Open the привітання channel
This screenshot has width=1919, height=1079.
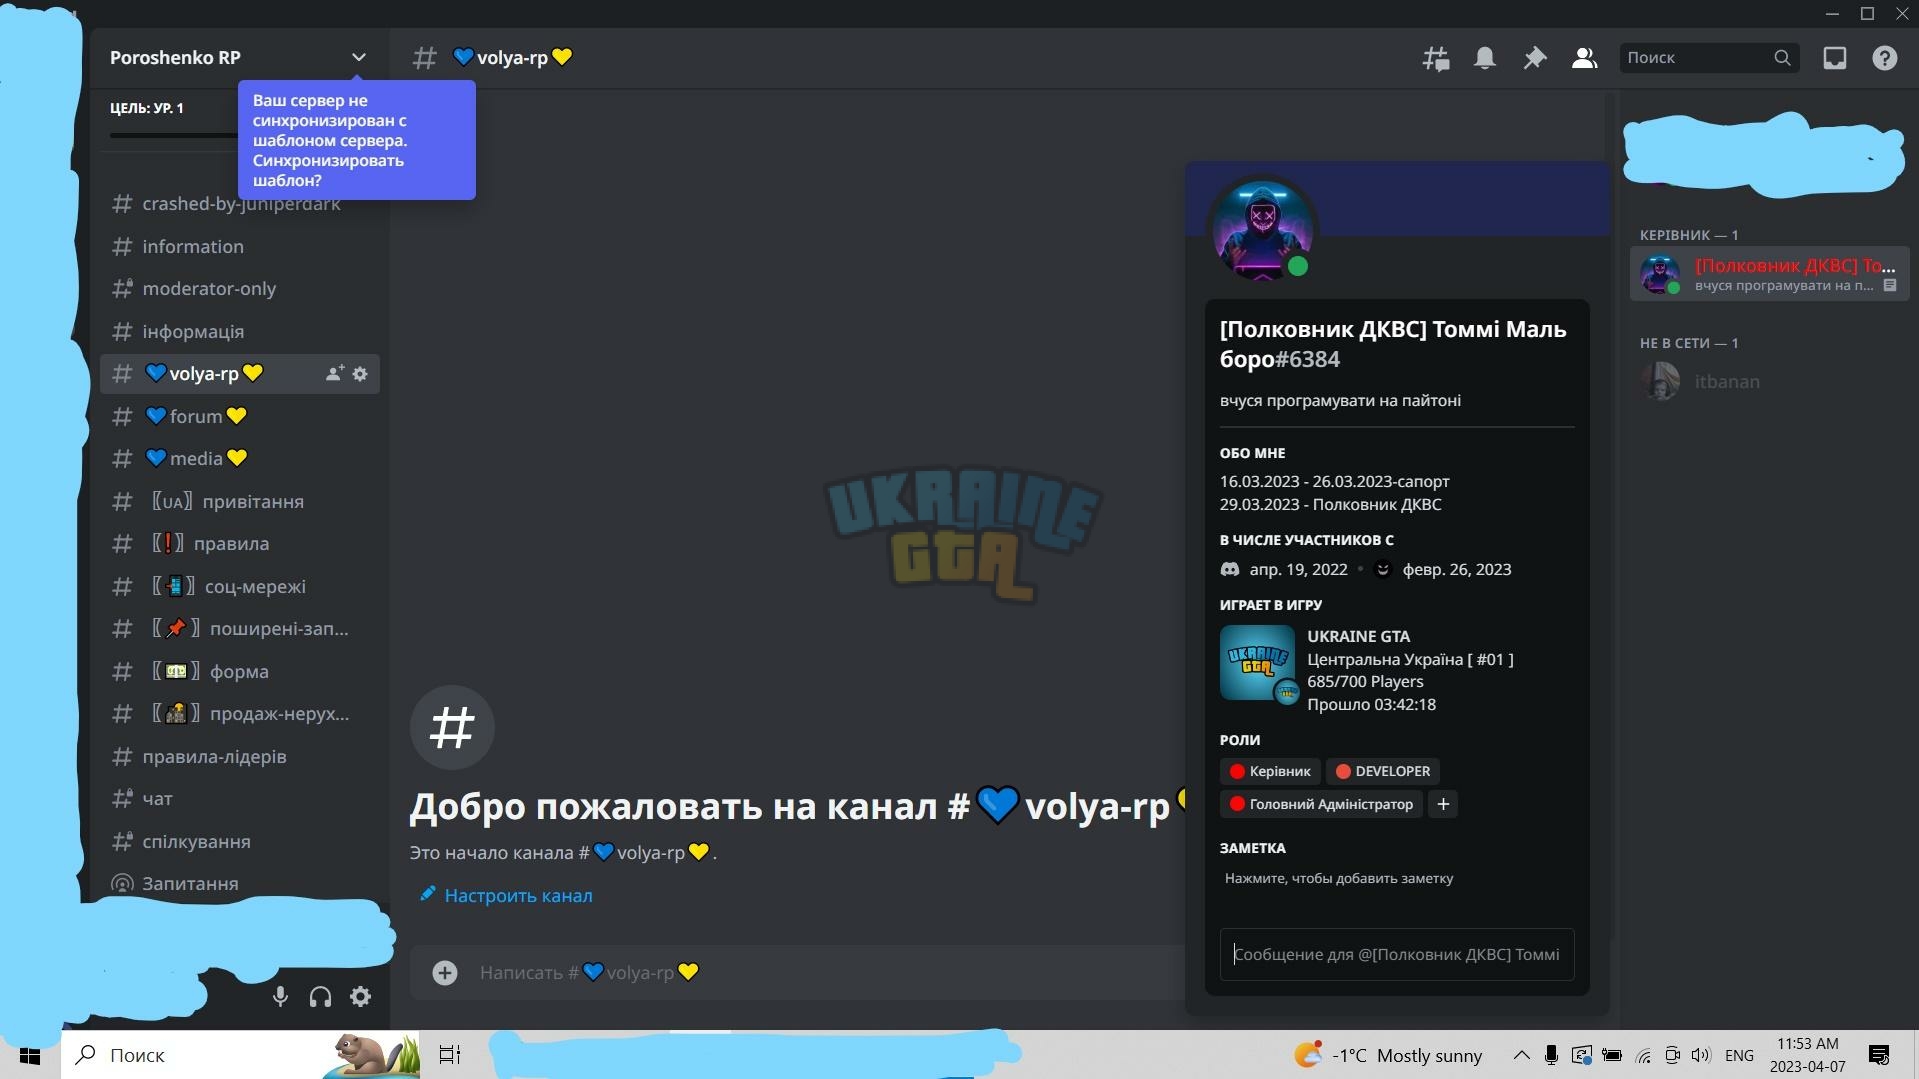(x=240, y=501)
